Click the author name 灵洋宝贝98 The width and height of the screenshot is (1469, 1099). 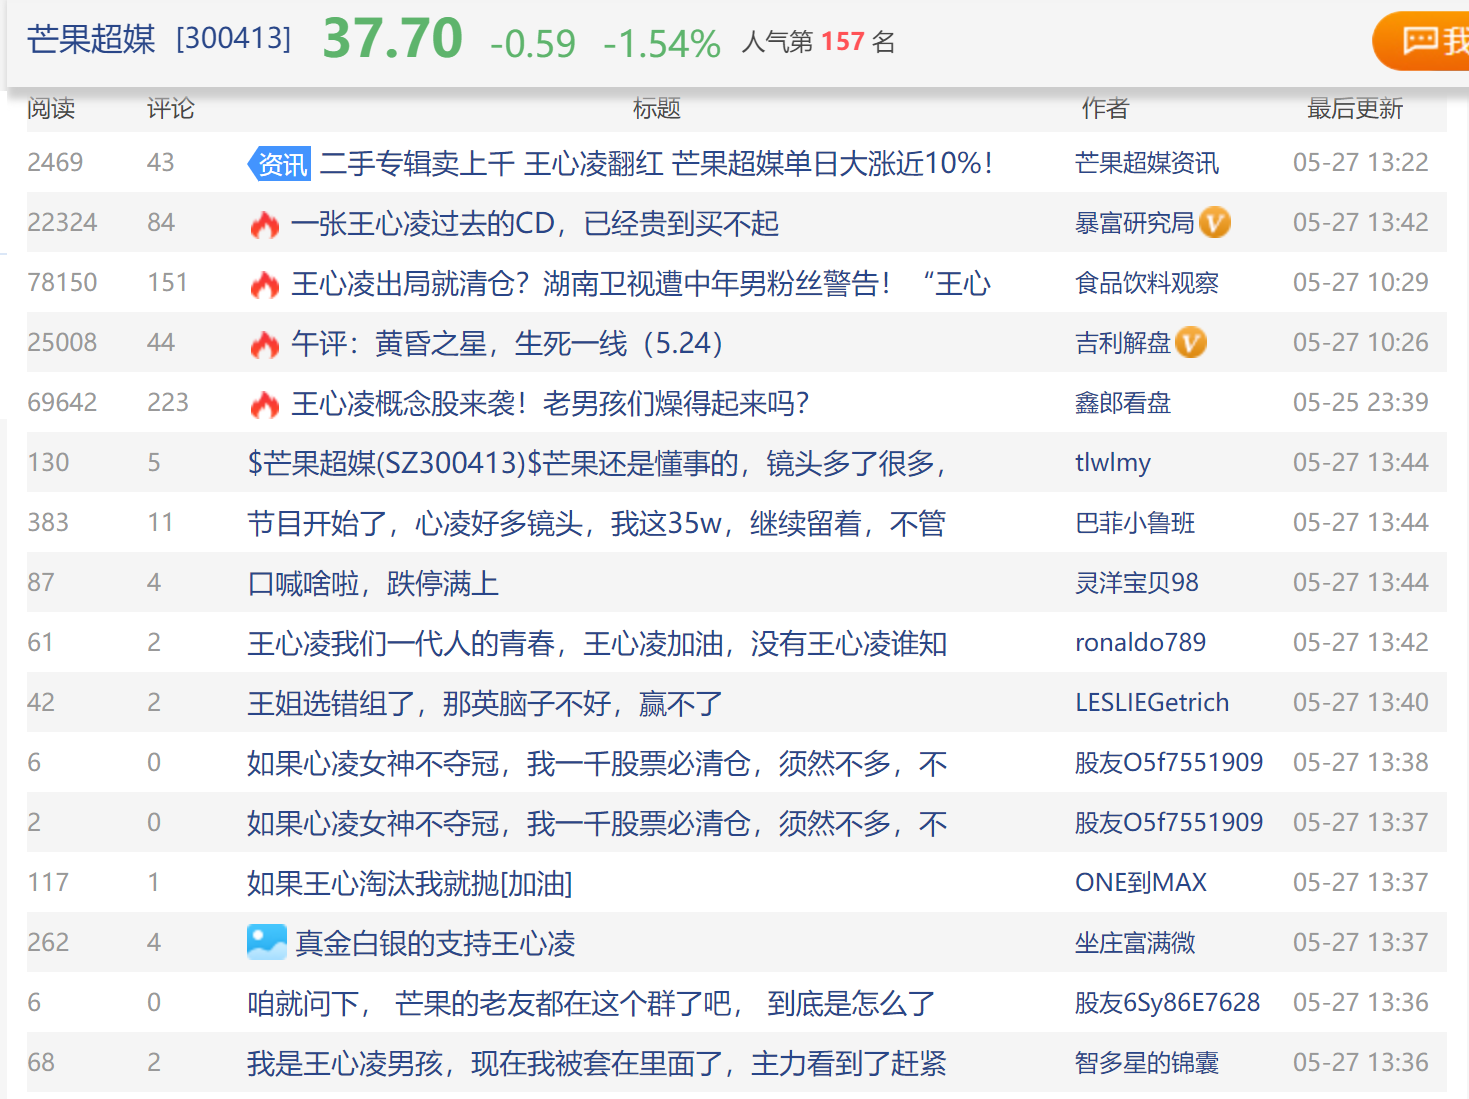[1137, 583]
